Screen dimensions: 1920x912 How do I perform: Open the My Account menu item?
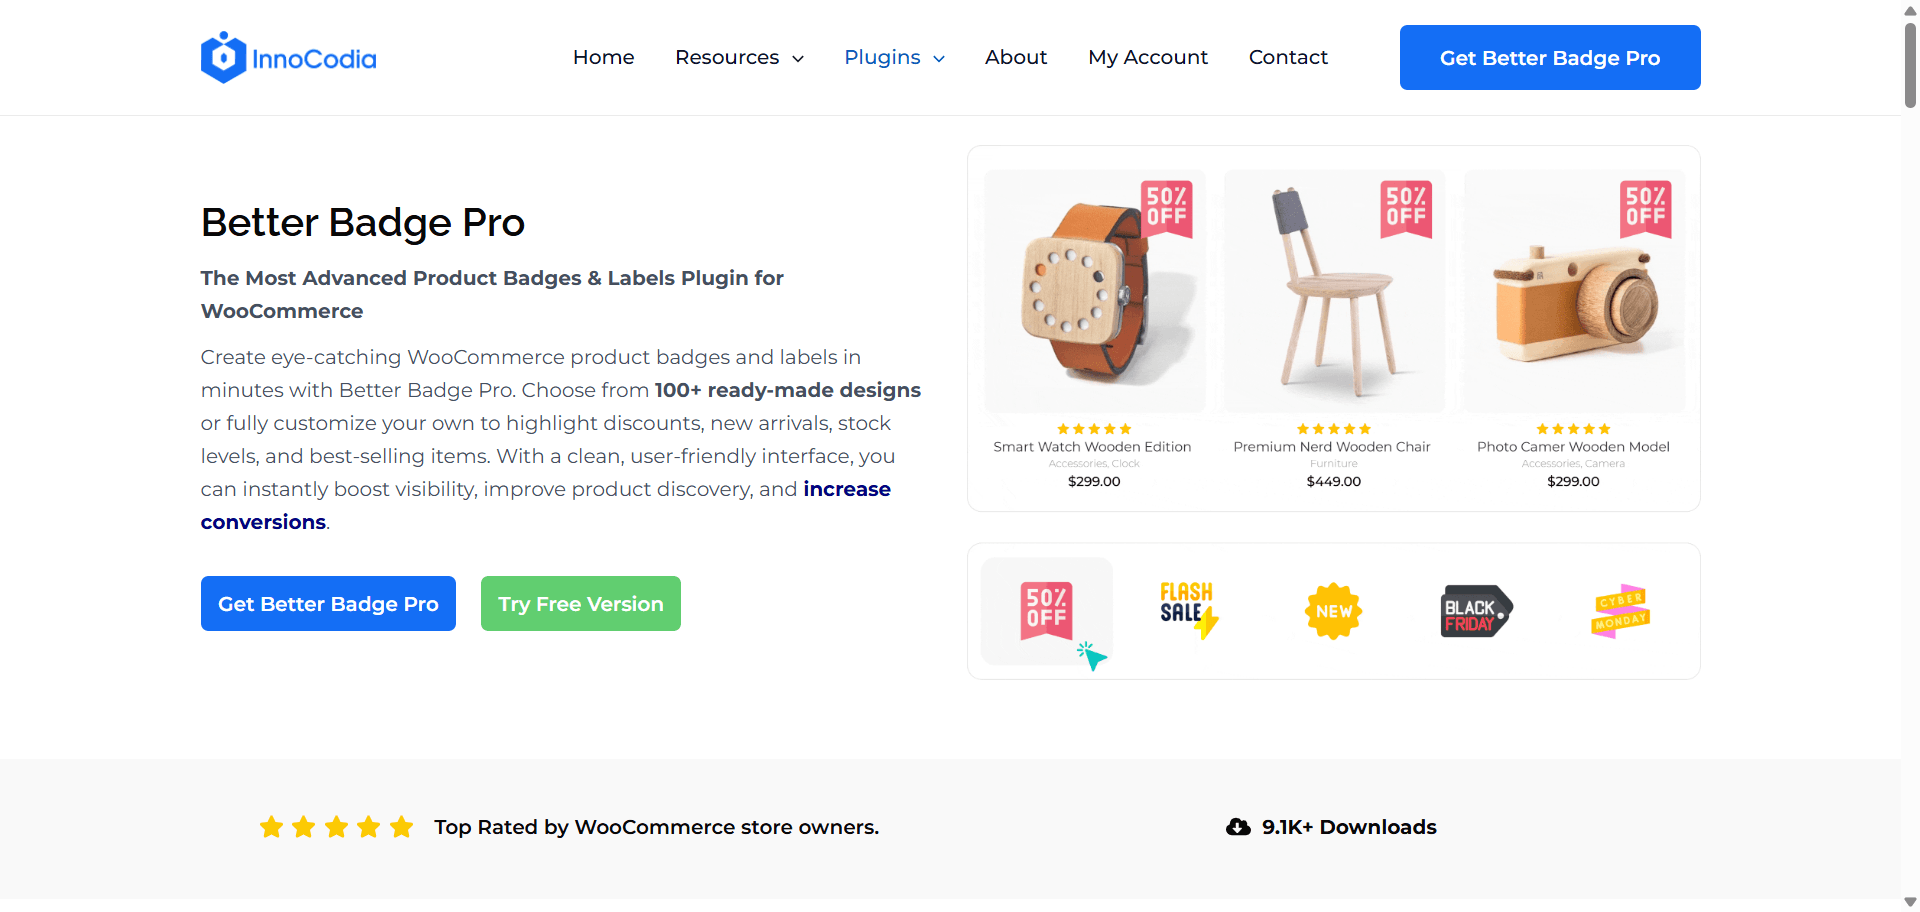click(1148, 57)
